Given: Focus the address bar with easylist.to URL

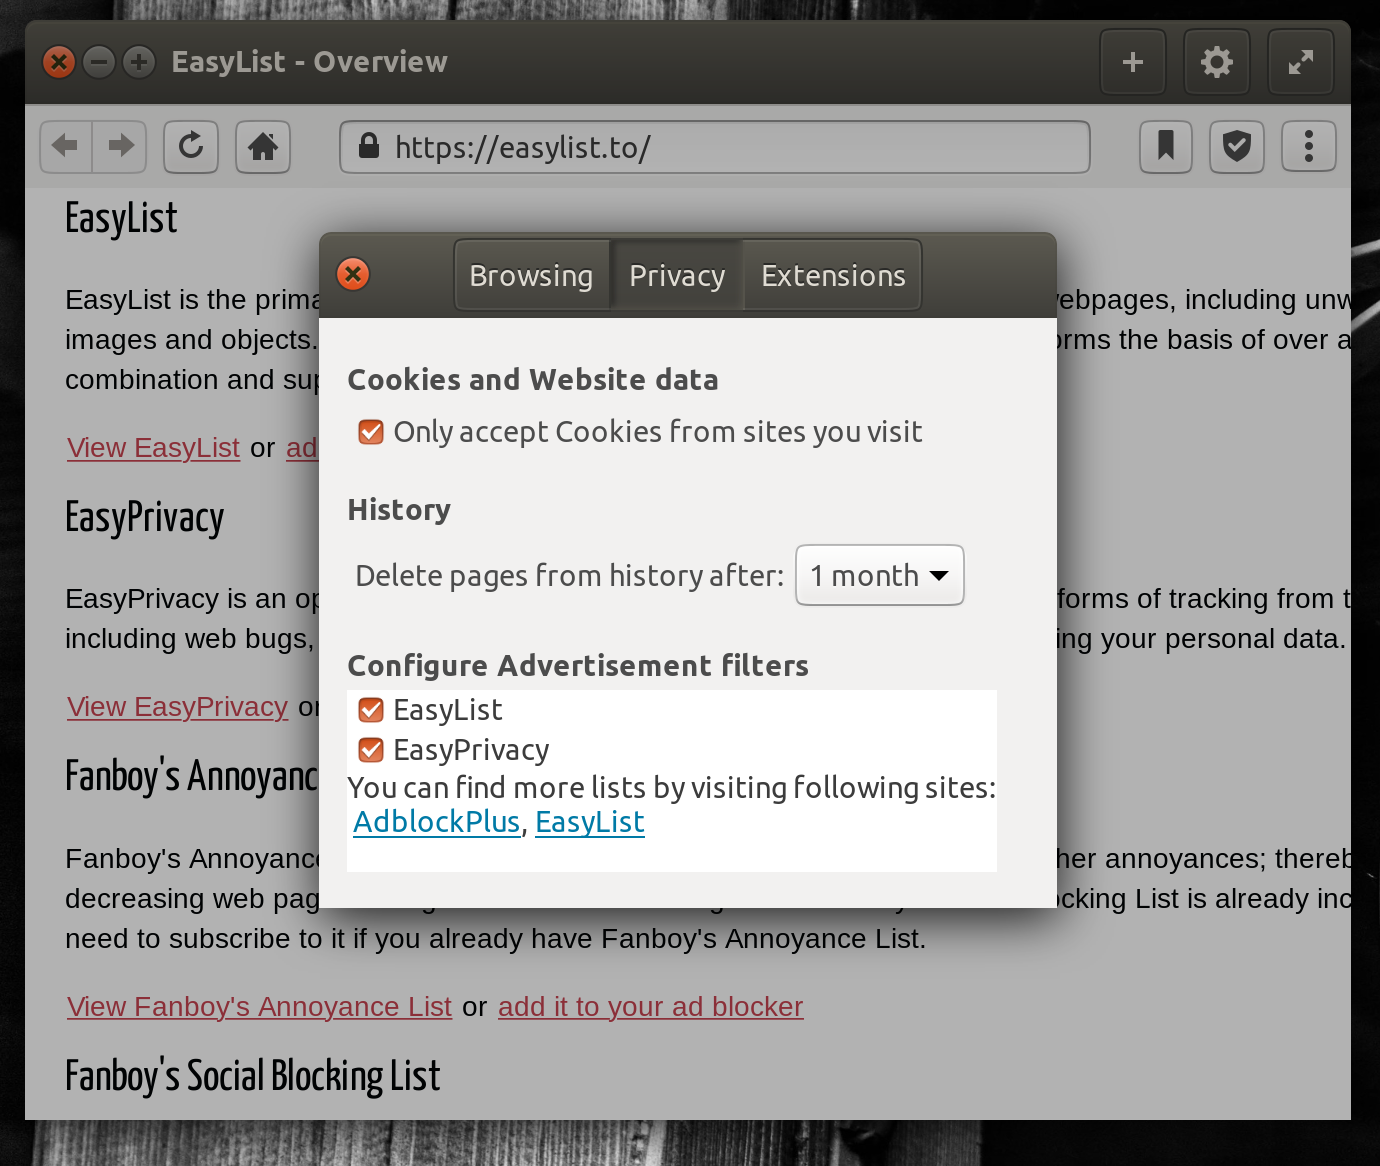Looking at the screenshot, I should 715,147.
